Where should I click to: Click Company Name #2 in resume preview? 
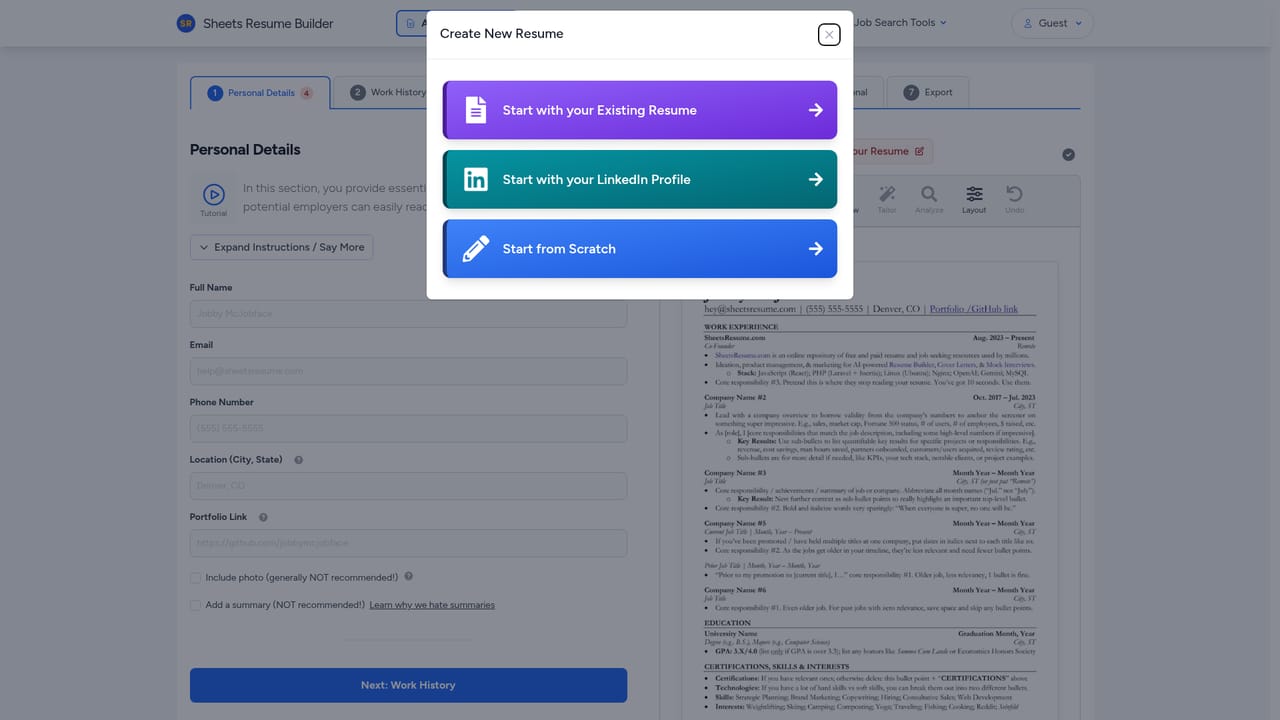735,397
